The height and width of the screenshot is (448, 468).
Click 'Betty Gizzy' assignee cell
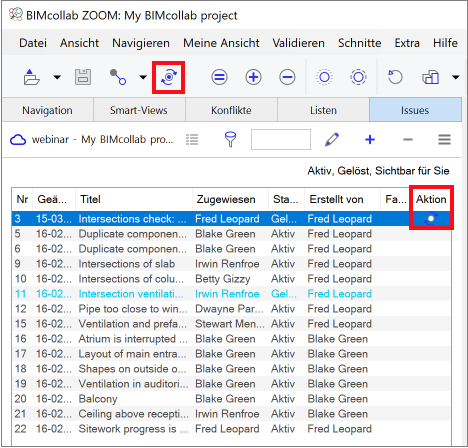point(223,279)
